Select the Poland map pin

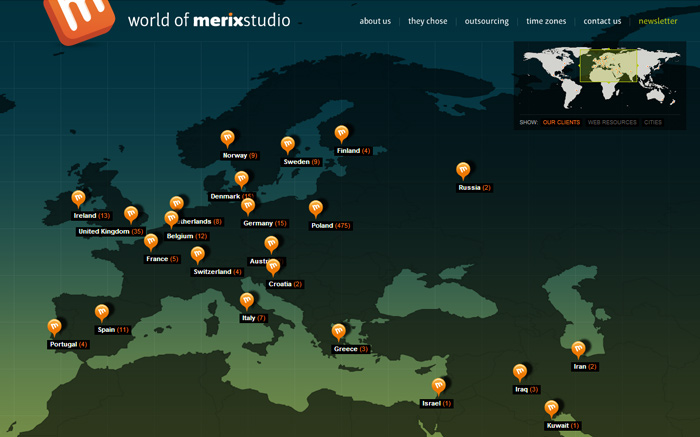[316, 209]
